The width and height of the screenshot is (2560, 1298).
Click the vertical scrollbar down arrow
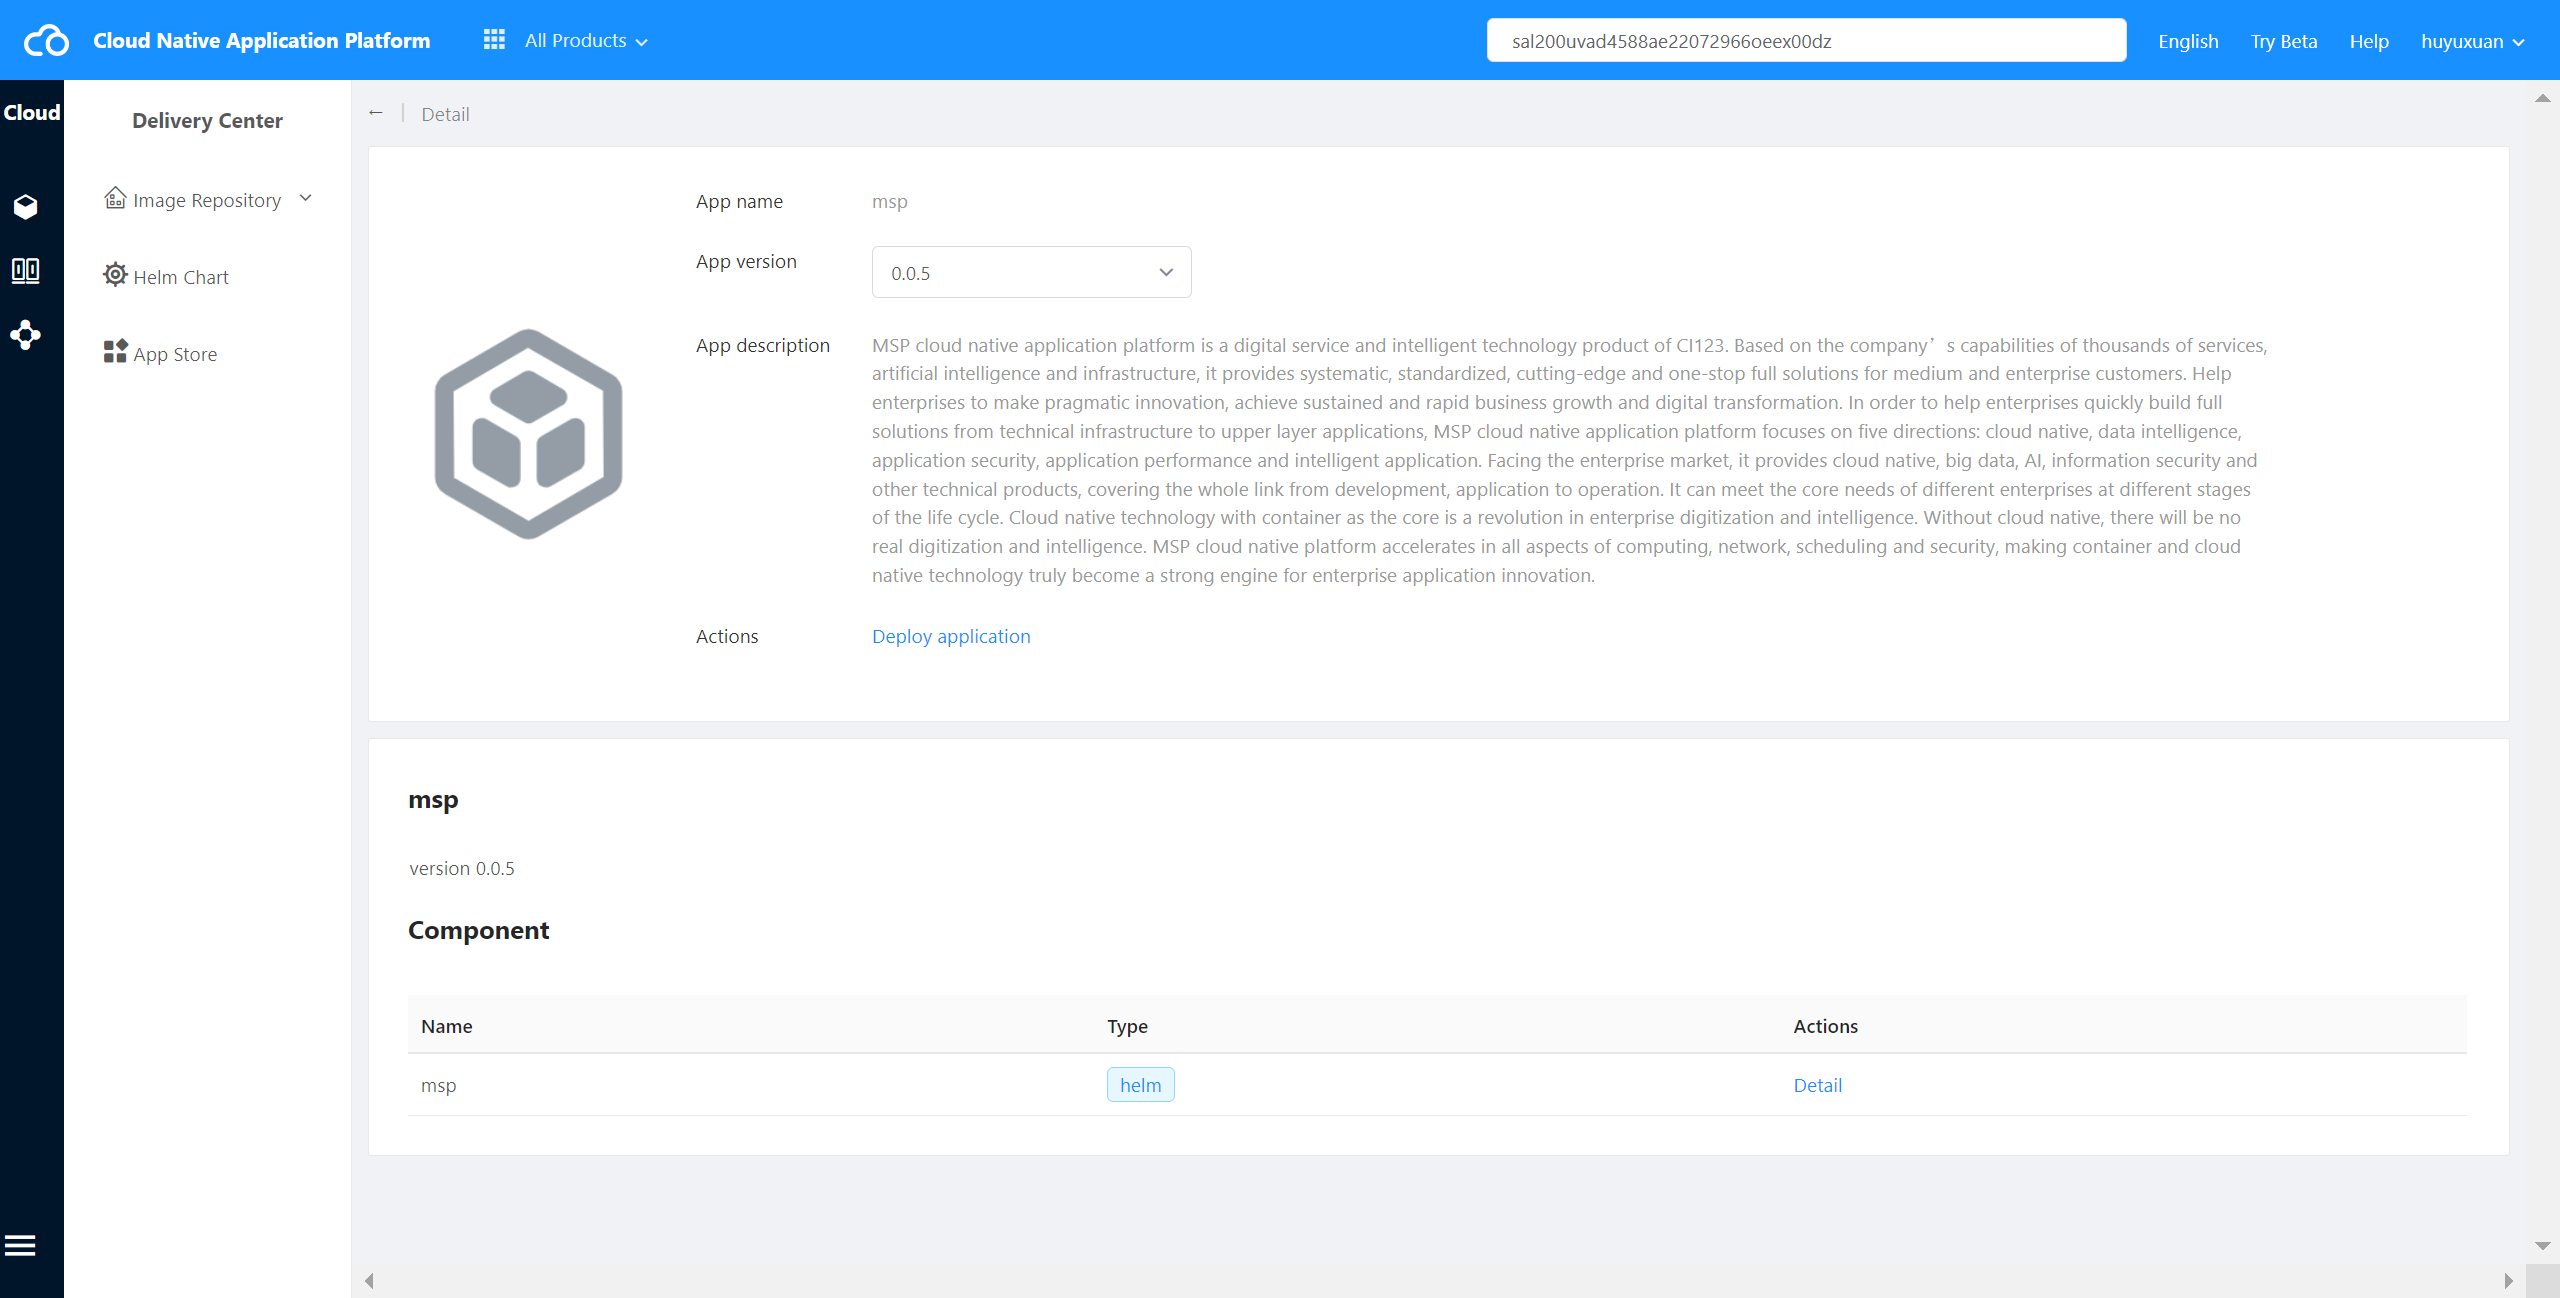[x=2542, y=1245]
